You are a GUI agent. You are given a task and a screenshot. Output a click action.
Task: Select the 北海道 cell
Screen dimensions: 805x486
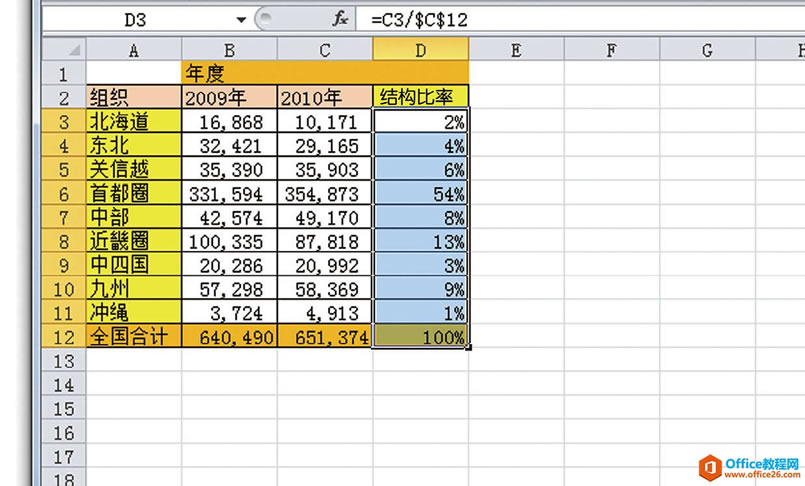click(x=133, y=121)
